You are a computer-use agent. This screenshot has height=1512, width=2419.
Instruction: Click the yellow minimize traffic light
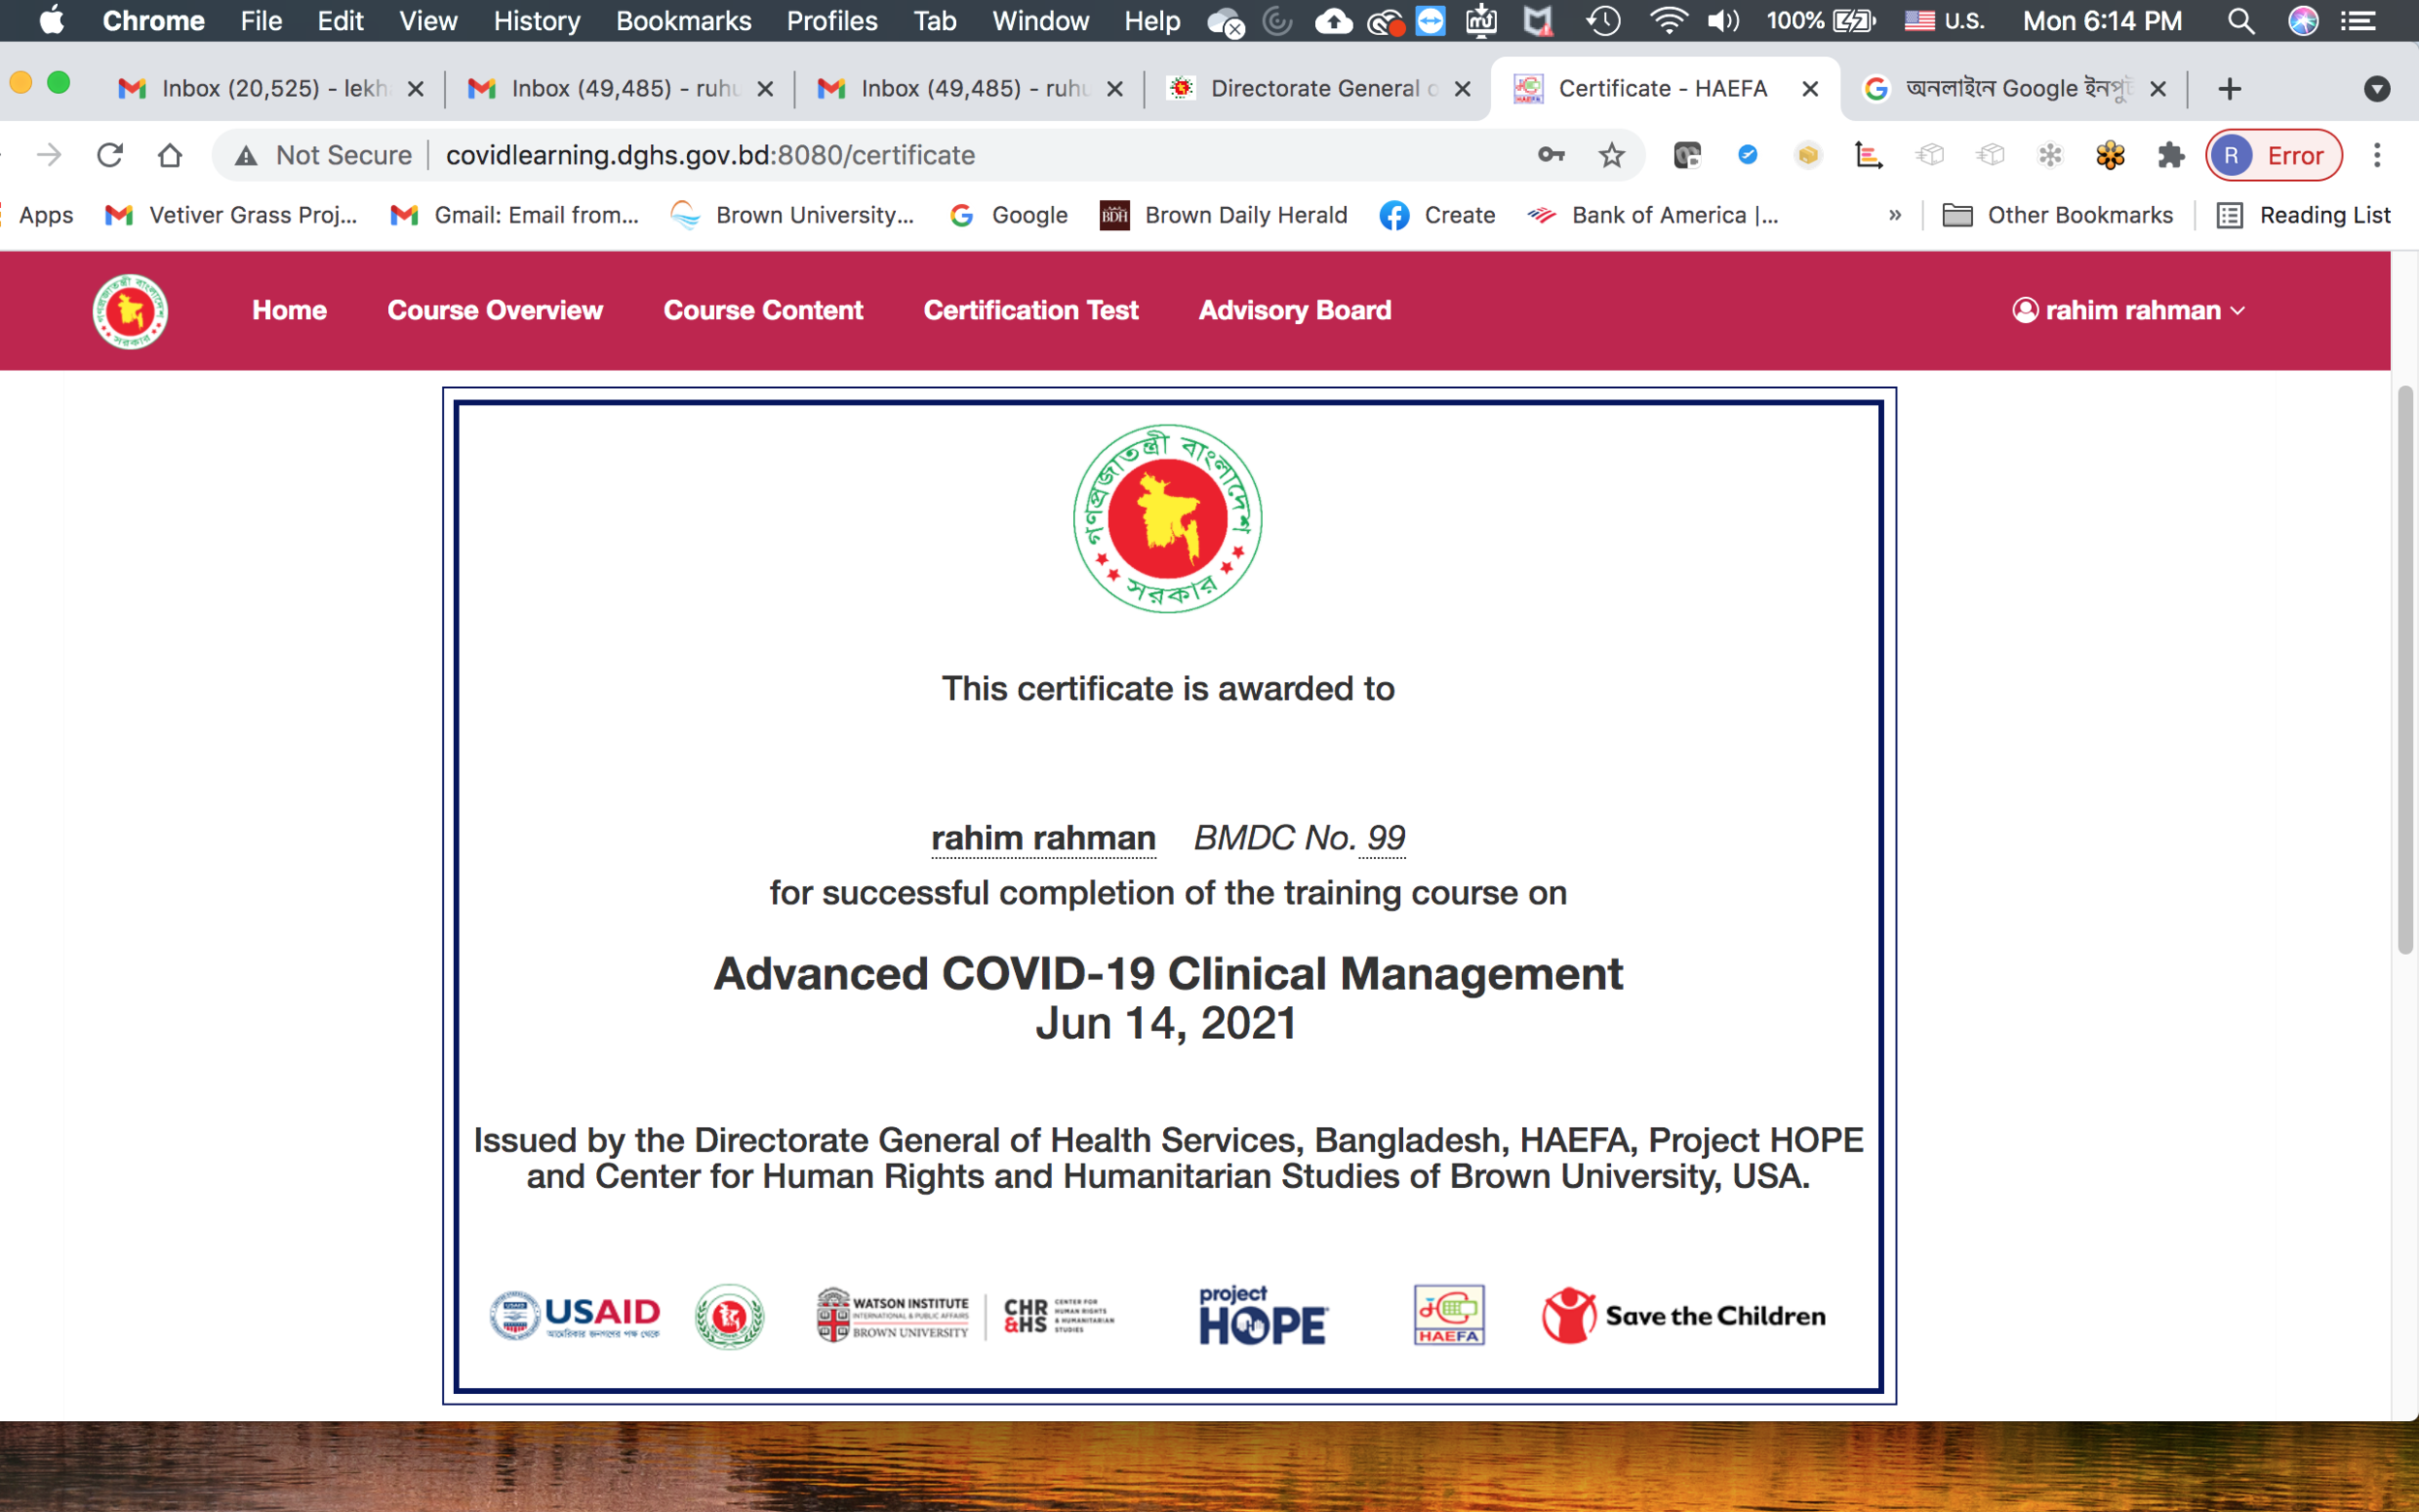(x=21, y=84)
